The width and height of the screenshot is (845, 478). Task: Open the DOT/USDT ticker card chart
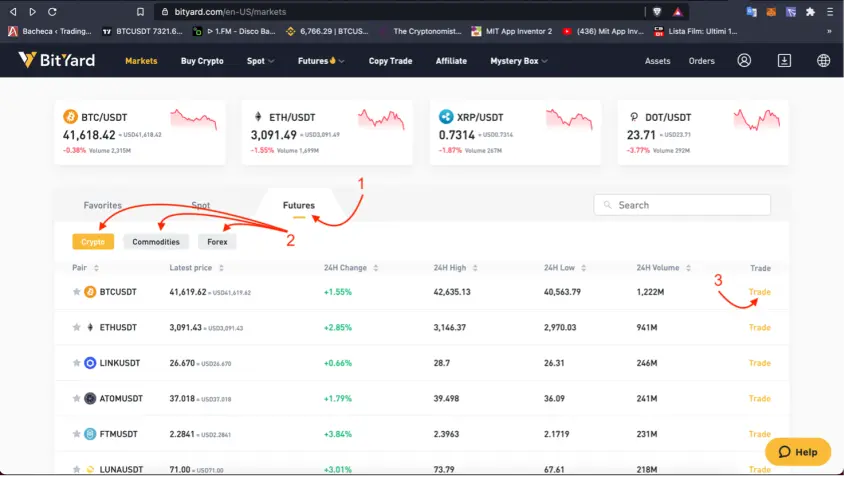click(x=757, y=120)
